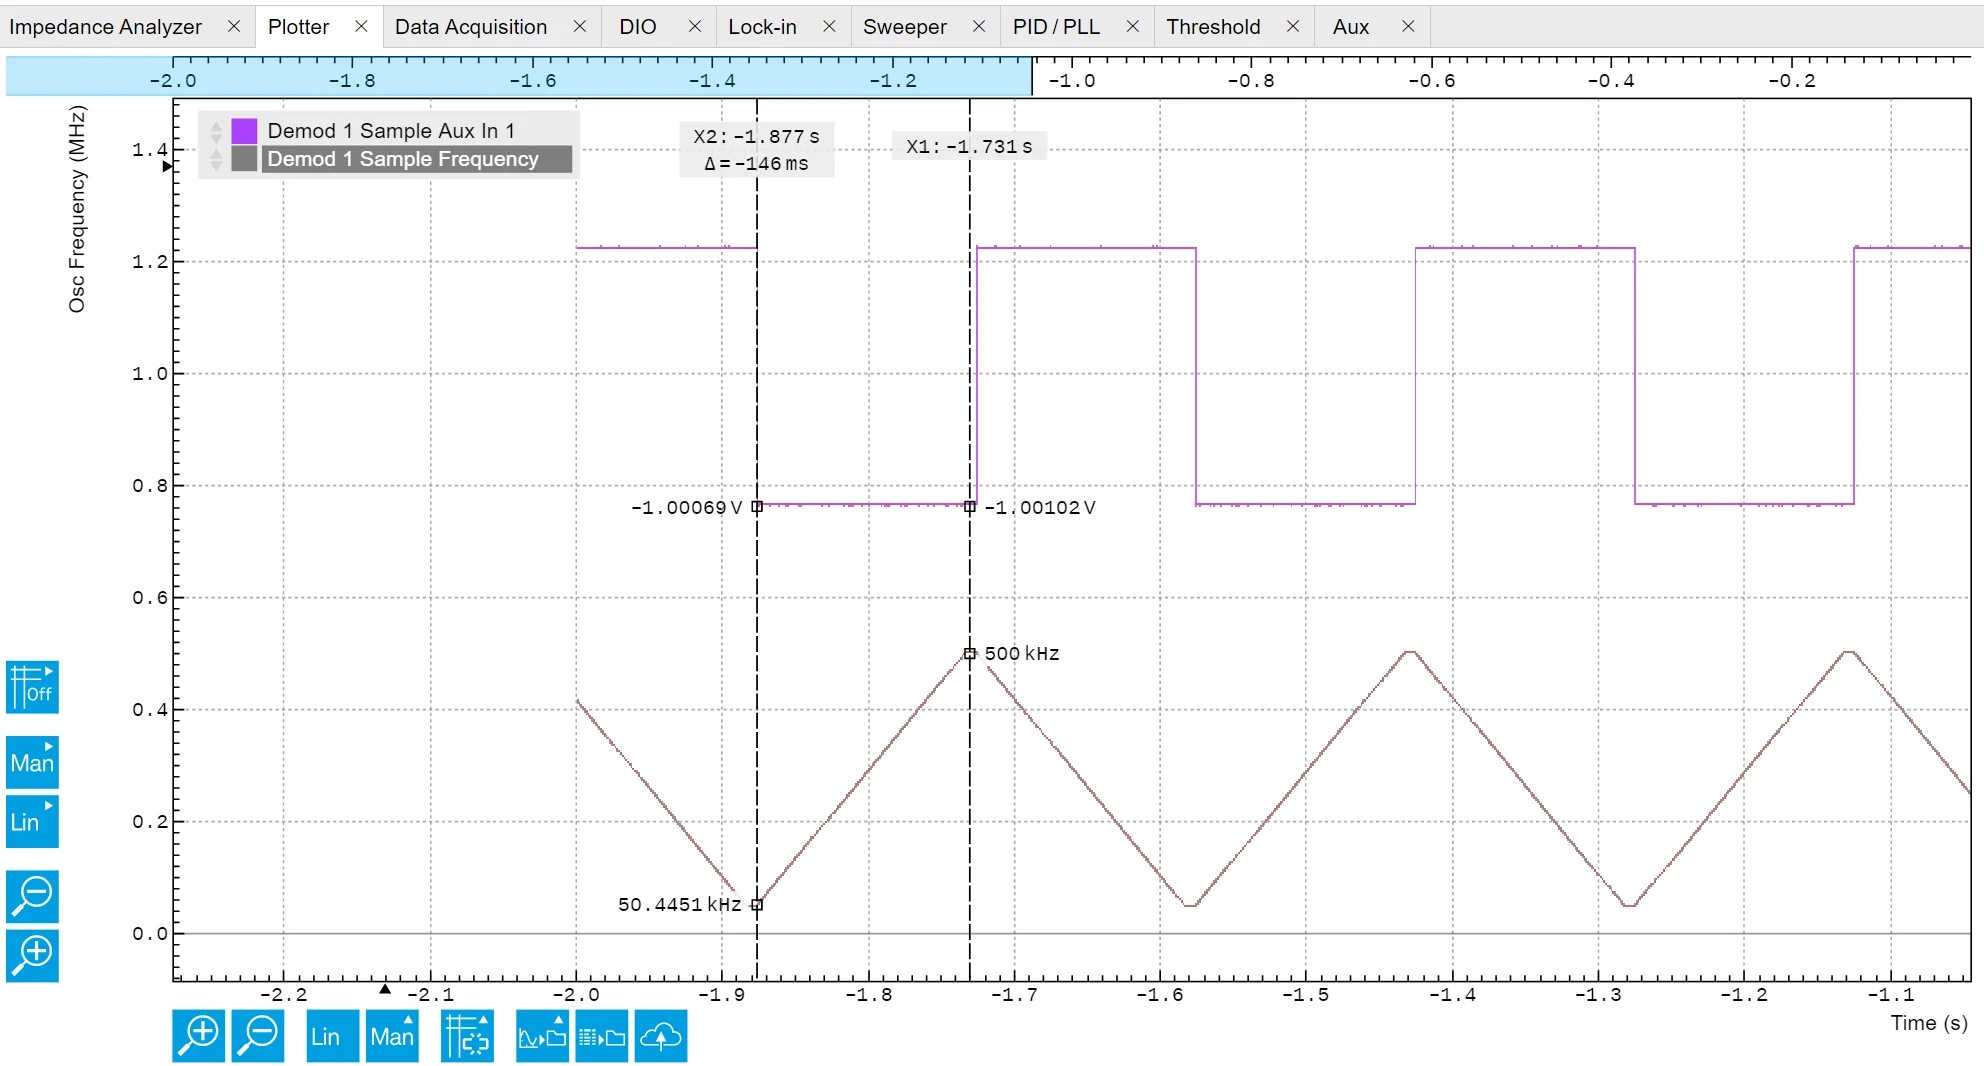Switch to the Threshold tab

tap(1213, 27)
